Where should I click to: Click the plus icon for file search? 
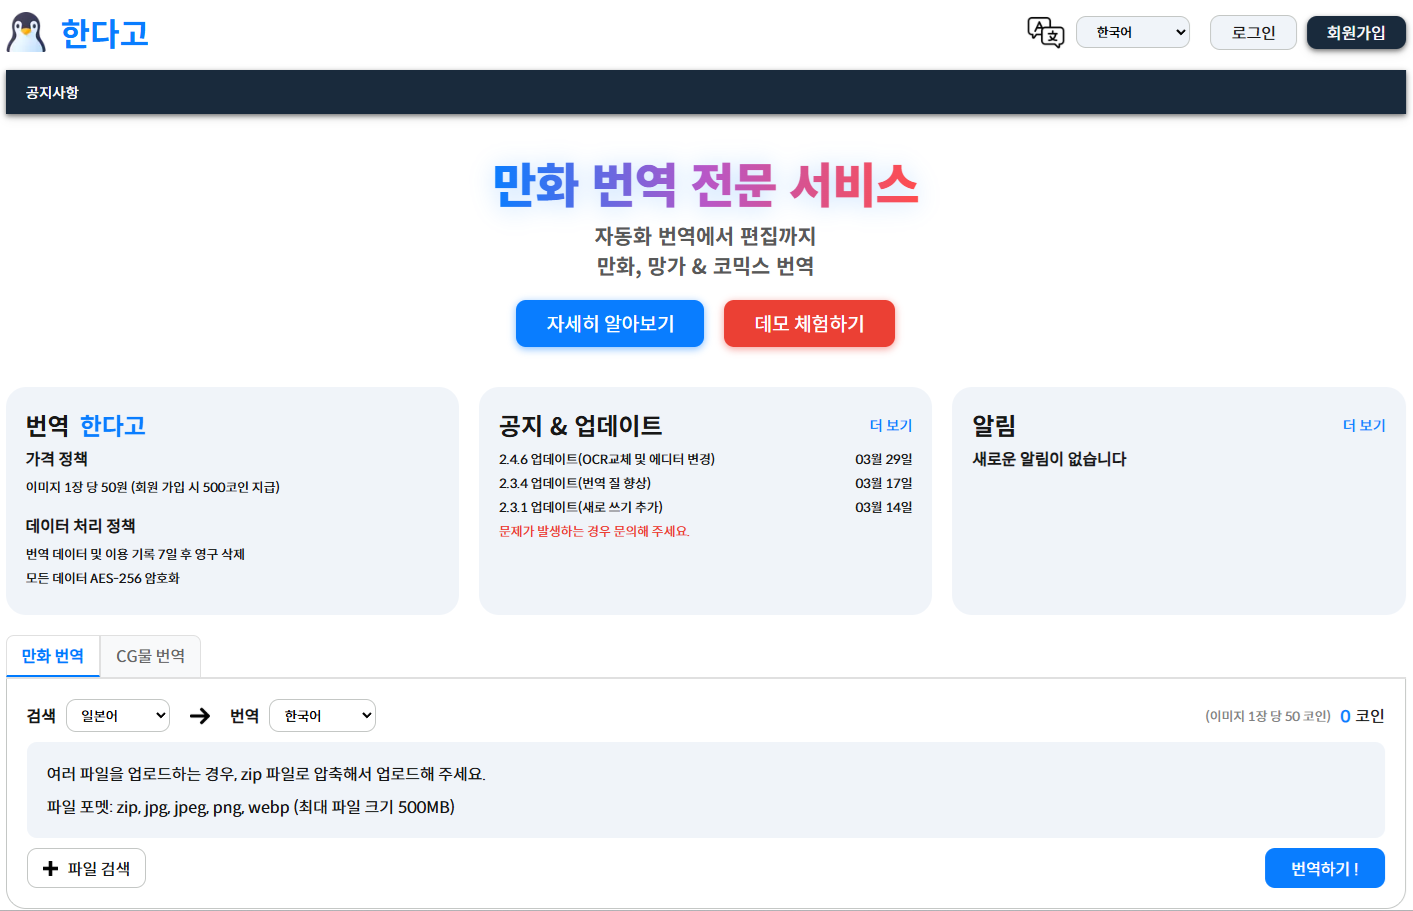point(50,868)
